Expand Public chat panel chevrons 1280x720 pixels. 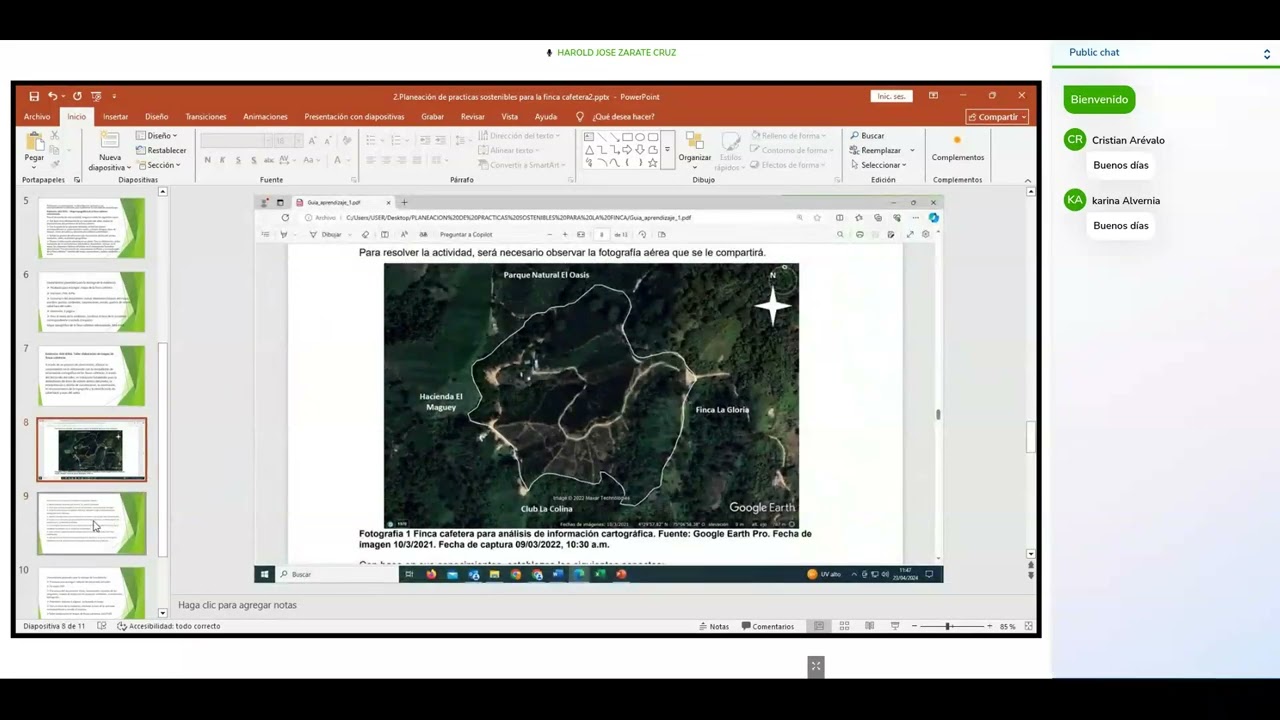click(1267, 53)
